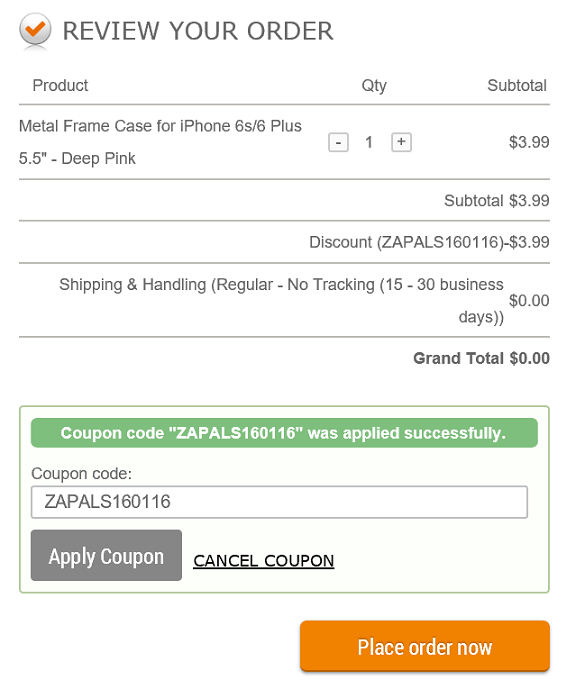Click the green coupon applied success message
The height and width of the screenshot is (689, 585).
click(x=284, y=433)
